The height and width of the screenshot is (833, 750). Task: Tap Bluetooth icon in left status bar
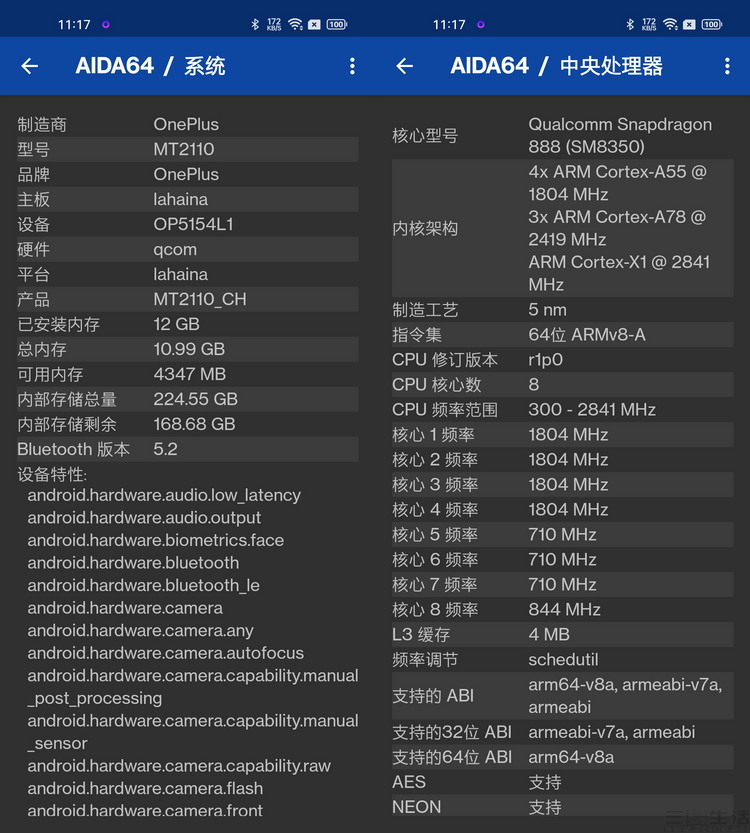point(255,24)
